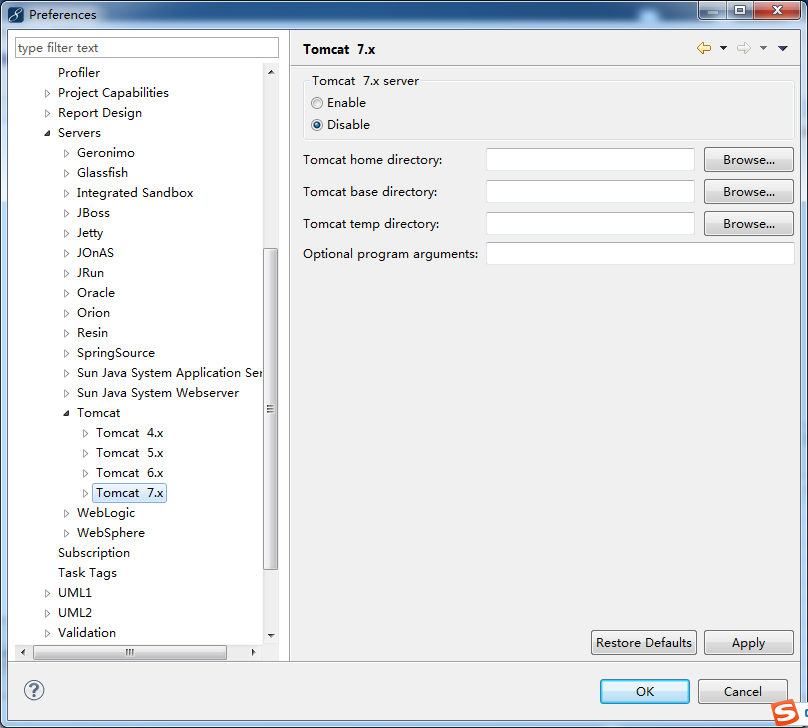Collapse the Servers tree node
Screen dimensions: 808x728
tap(47, 133)
